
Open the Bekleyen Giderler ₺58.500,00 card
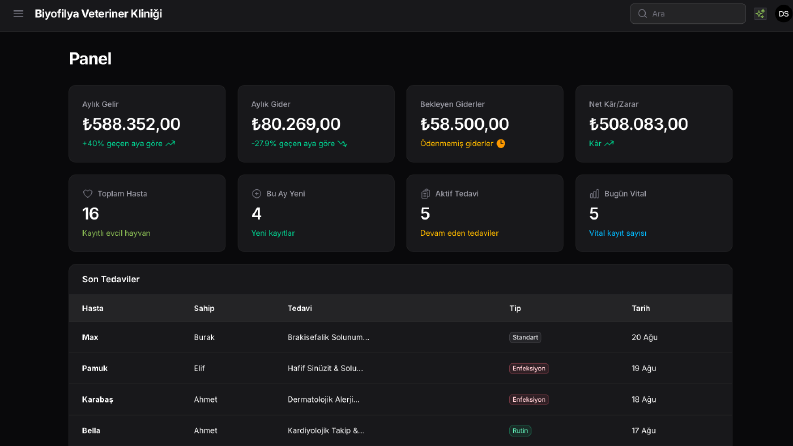click(485, 124)
